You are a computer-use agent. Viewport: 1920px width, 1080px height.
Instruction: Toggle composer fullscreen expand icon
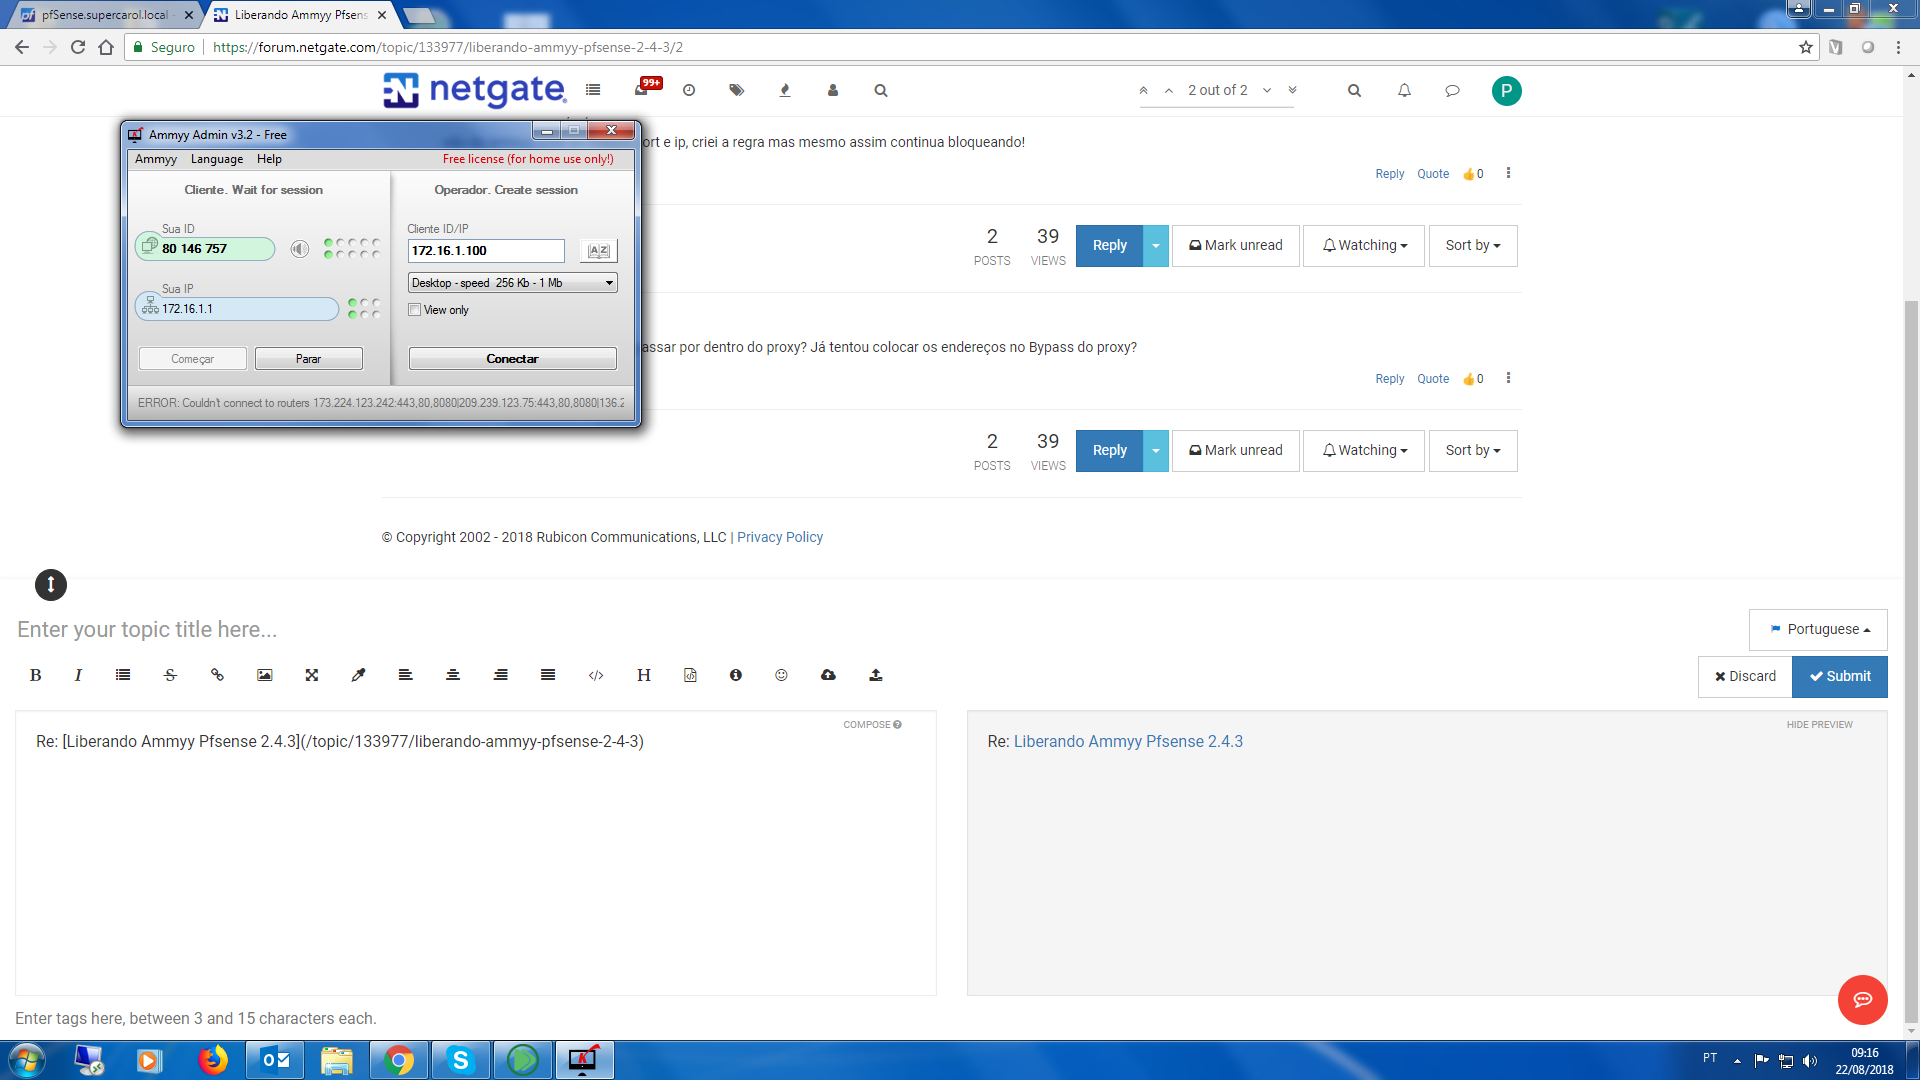[x=311, y=675]
